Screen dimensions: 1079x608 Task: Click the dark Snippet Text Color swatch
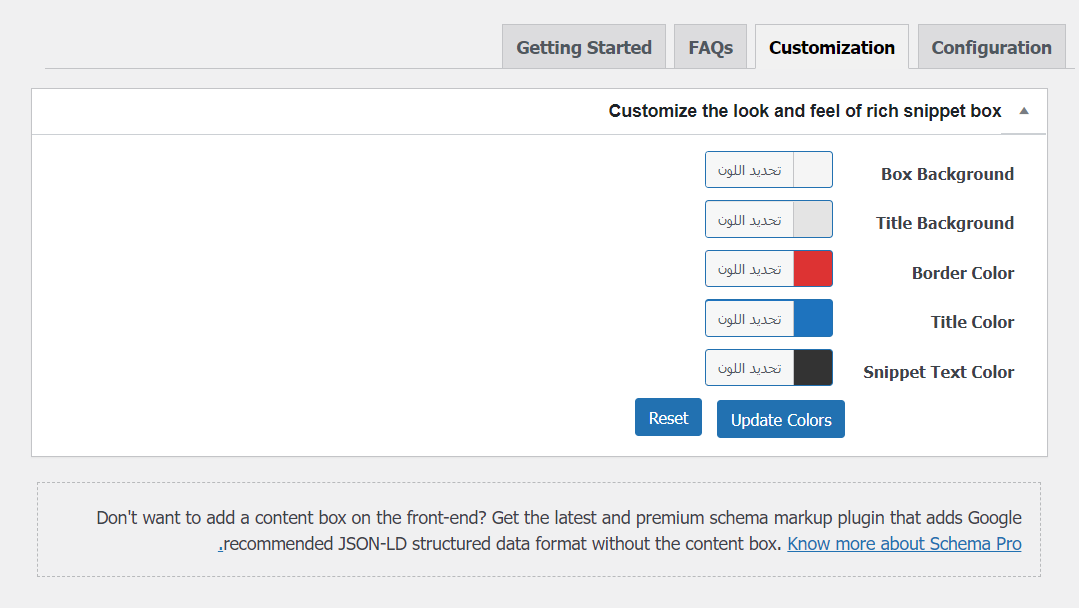point(813,368)
